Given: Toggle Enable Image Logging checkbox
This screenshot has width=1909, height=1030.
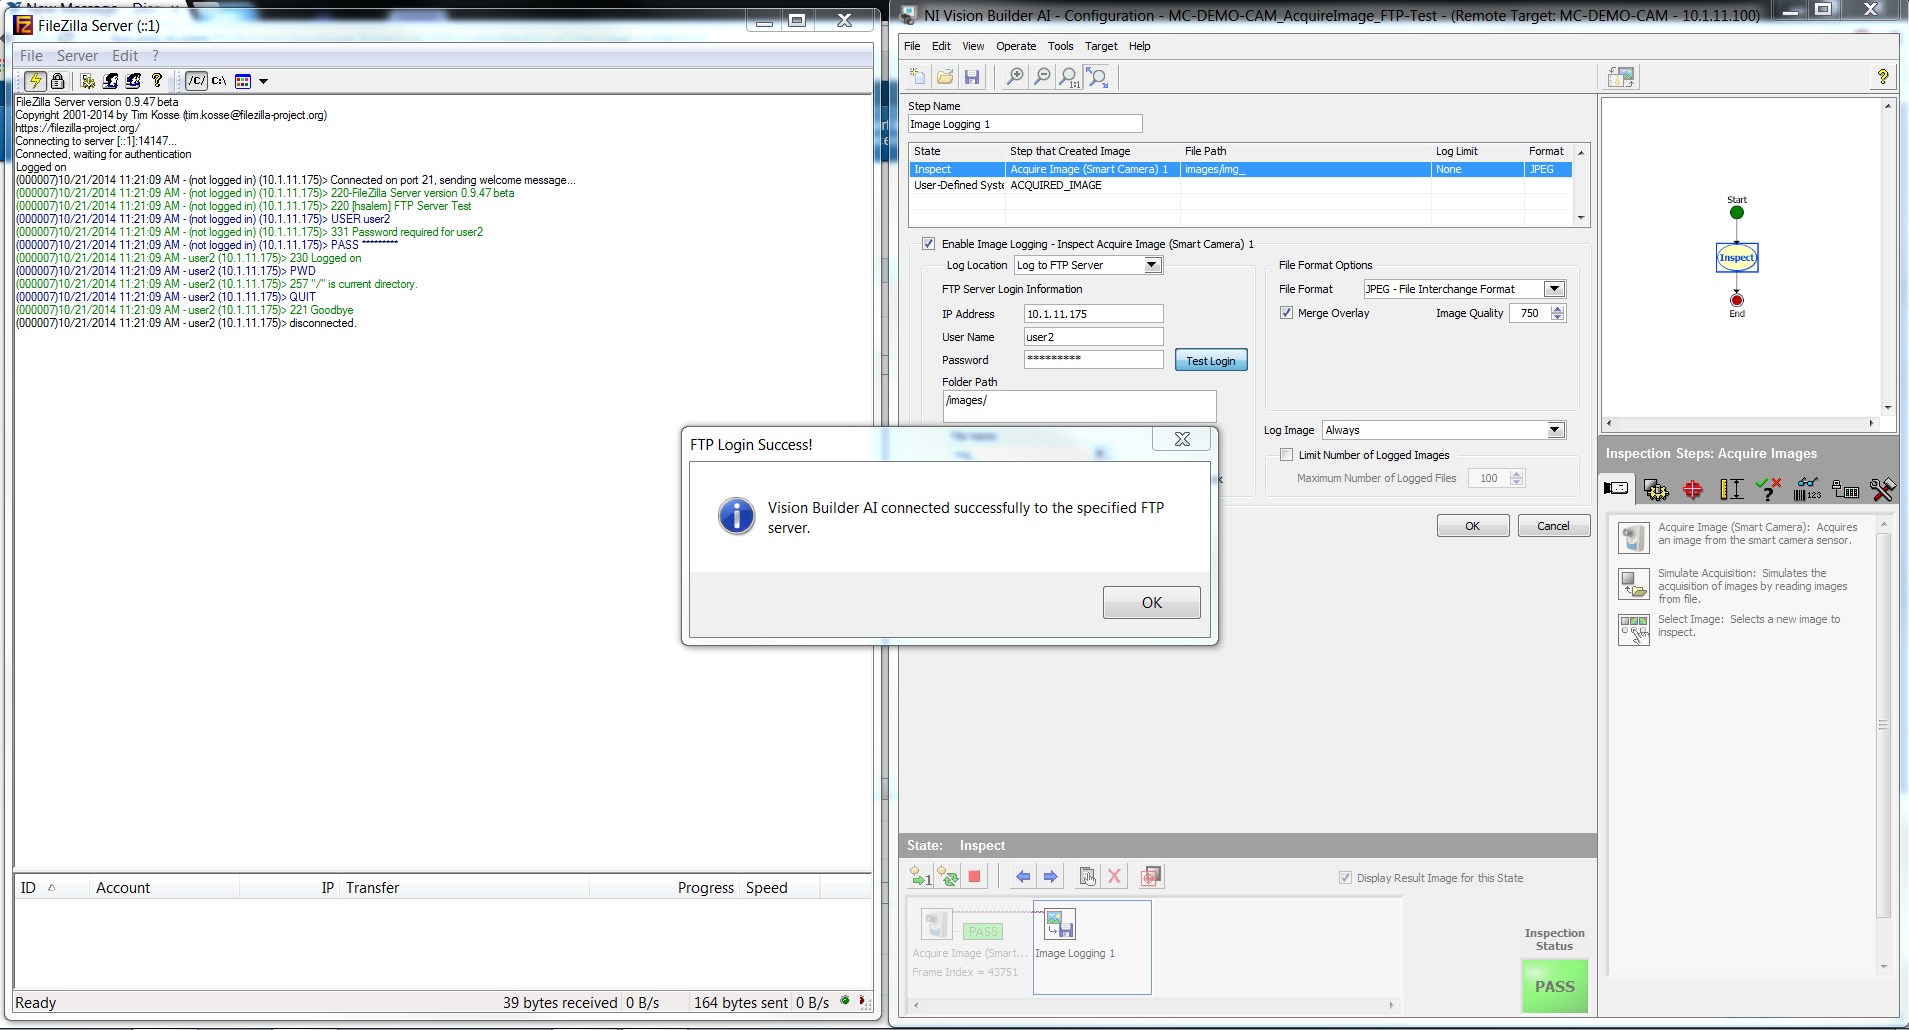Looking at the screenshot, I should (929, 244).
